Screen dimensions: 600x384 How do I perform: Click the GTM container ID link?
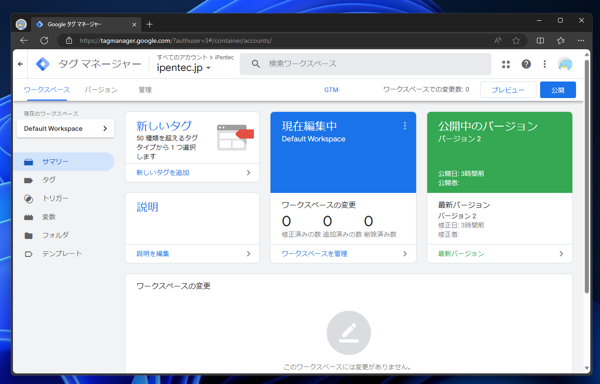click(x=332, y=90)
